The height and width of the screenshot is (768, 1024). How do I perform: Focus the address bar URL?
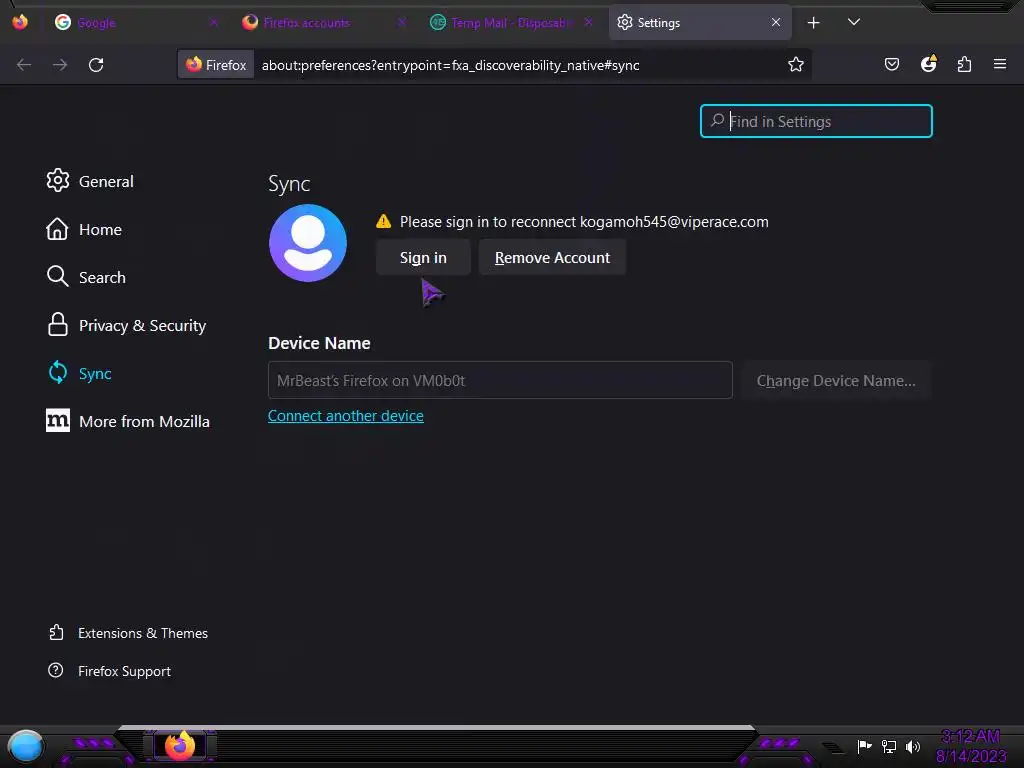451,65
